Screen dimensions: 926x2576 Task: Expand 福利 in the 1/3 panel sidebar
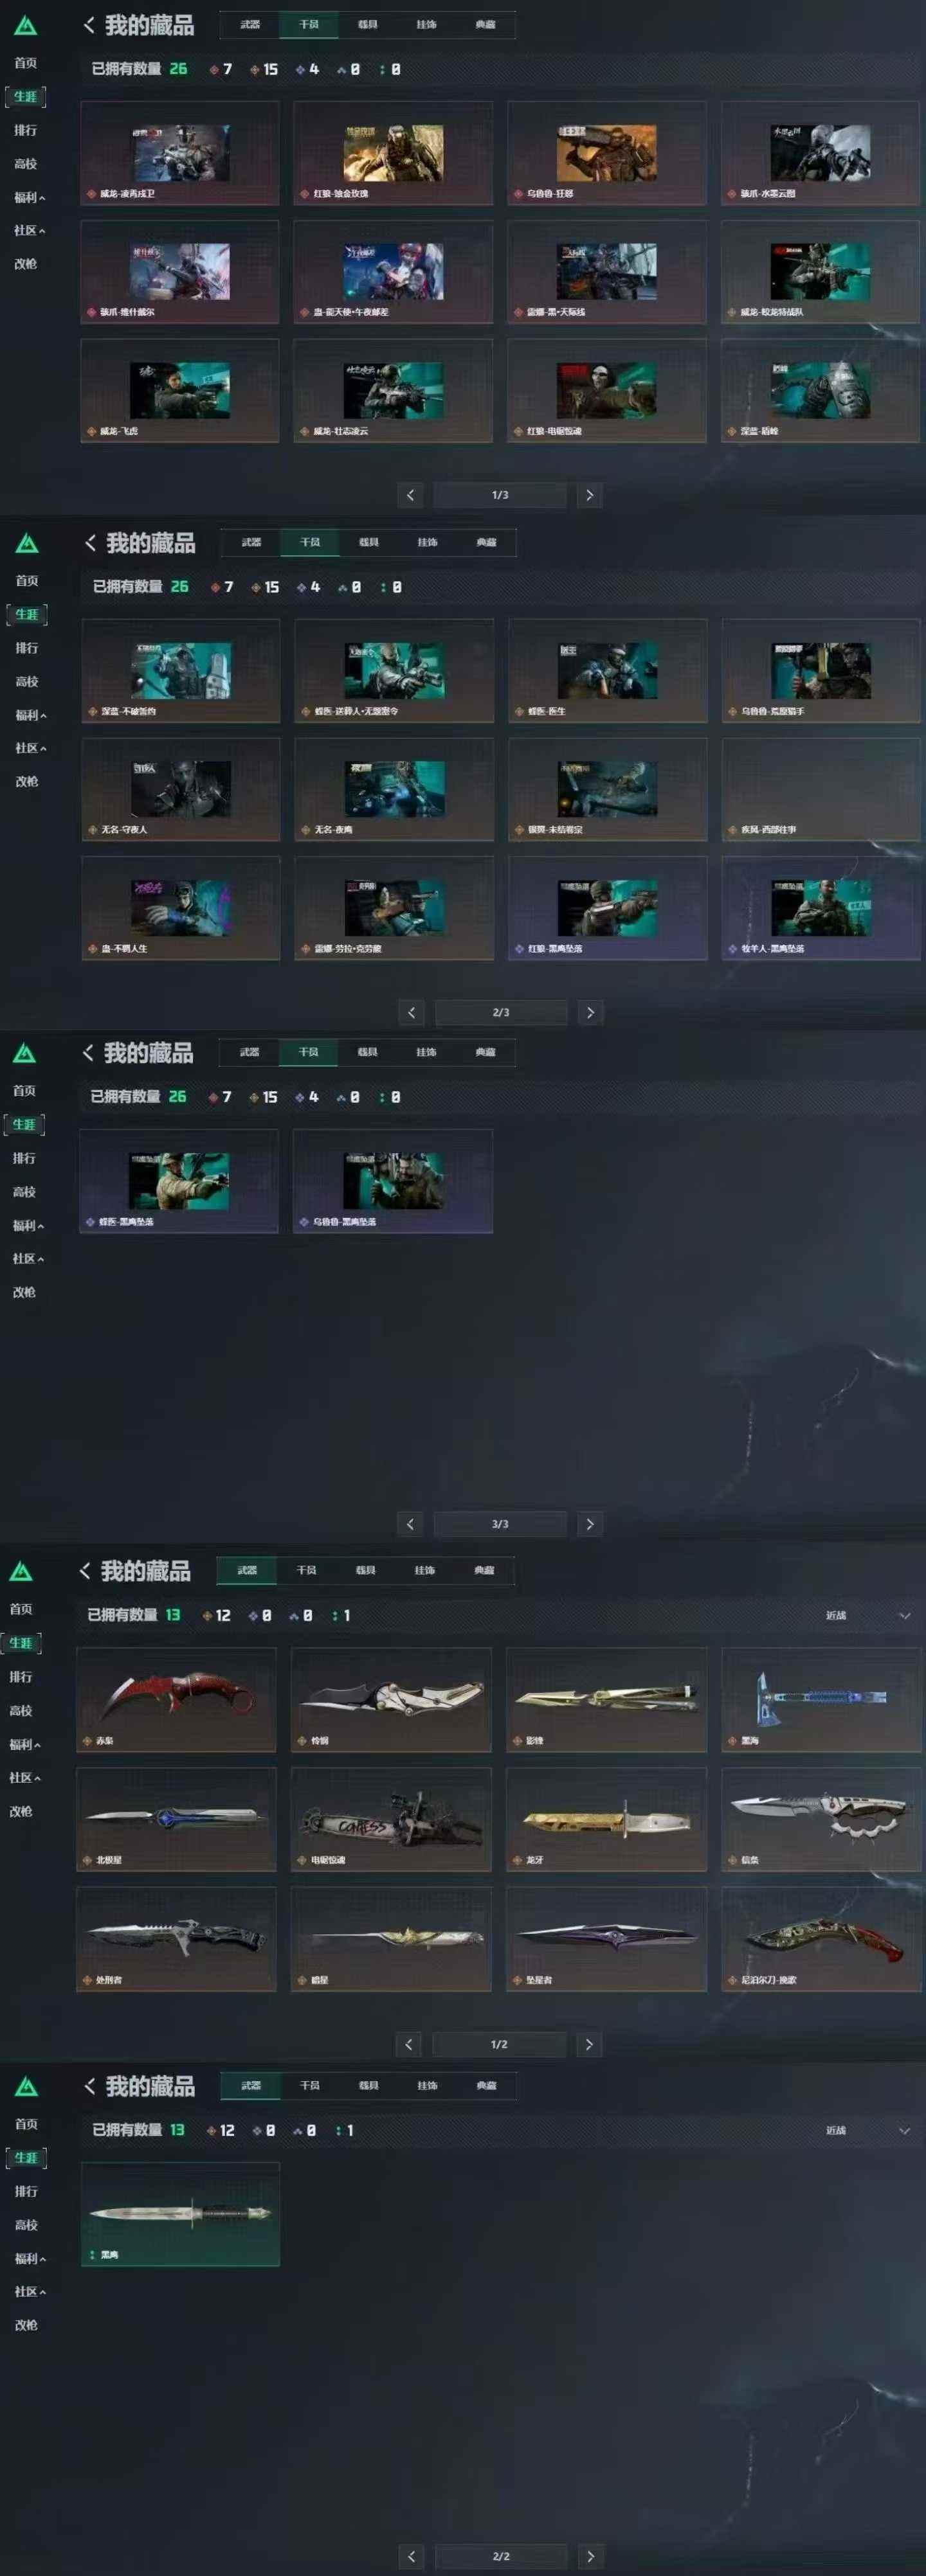(x=29, y=197)
